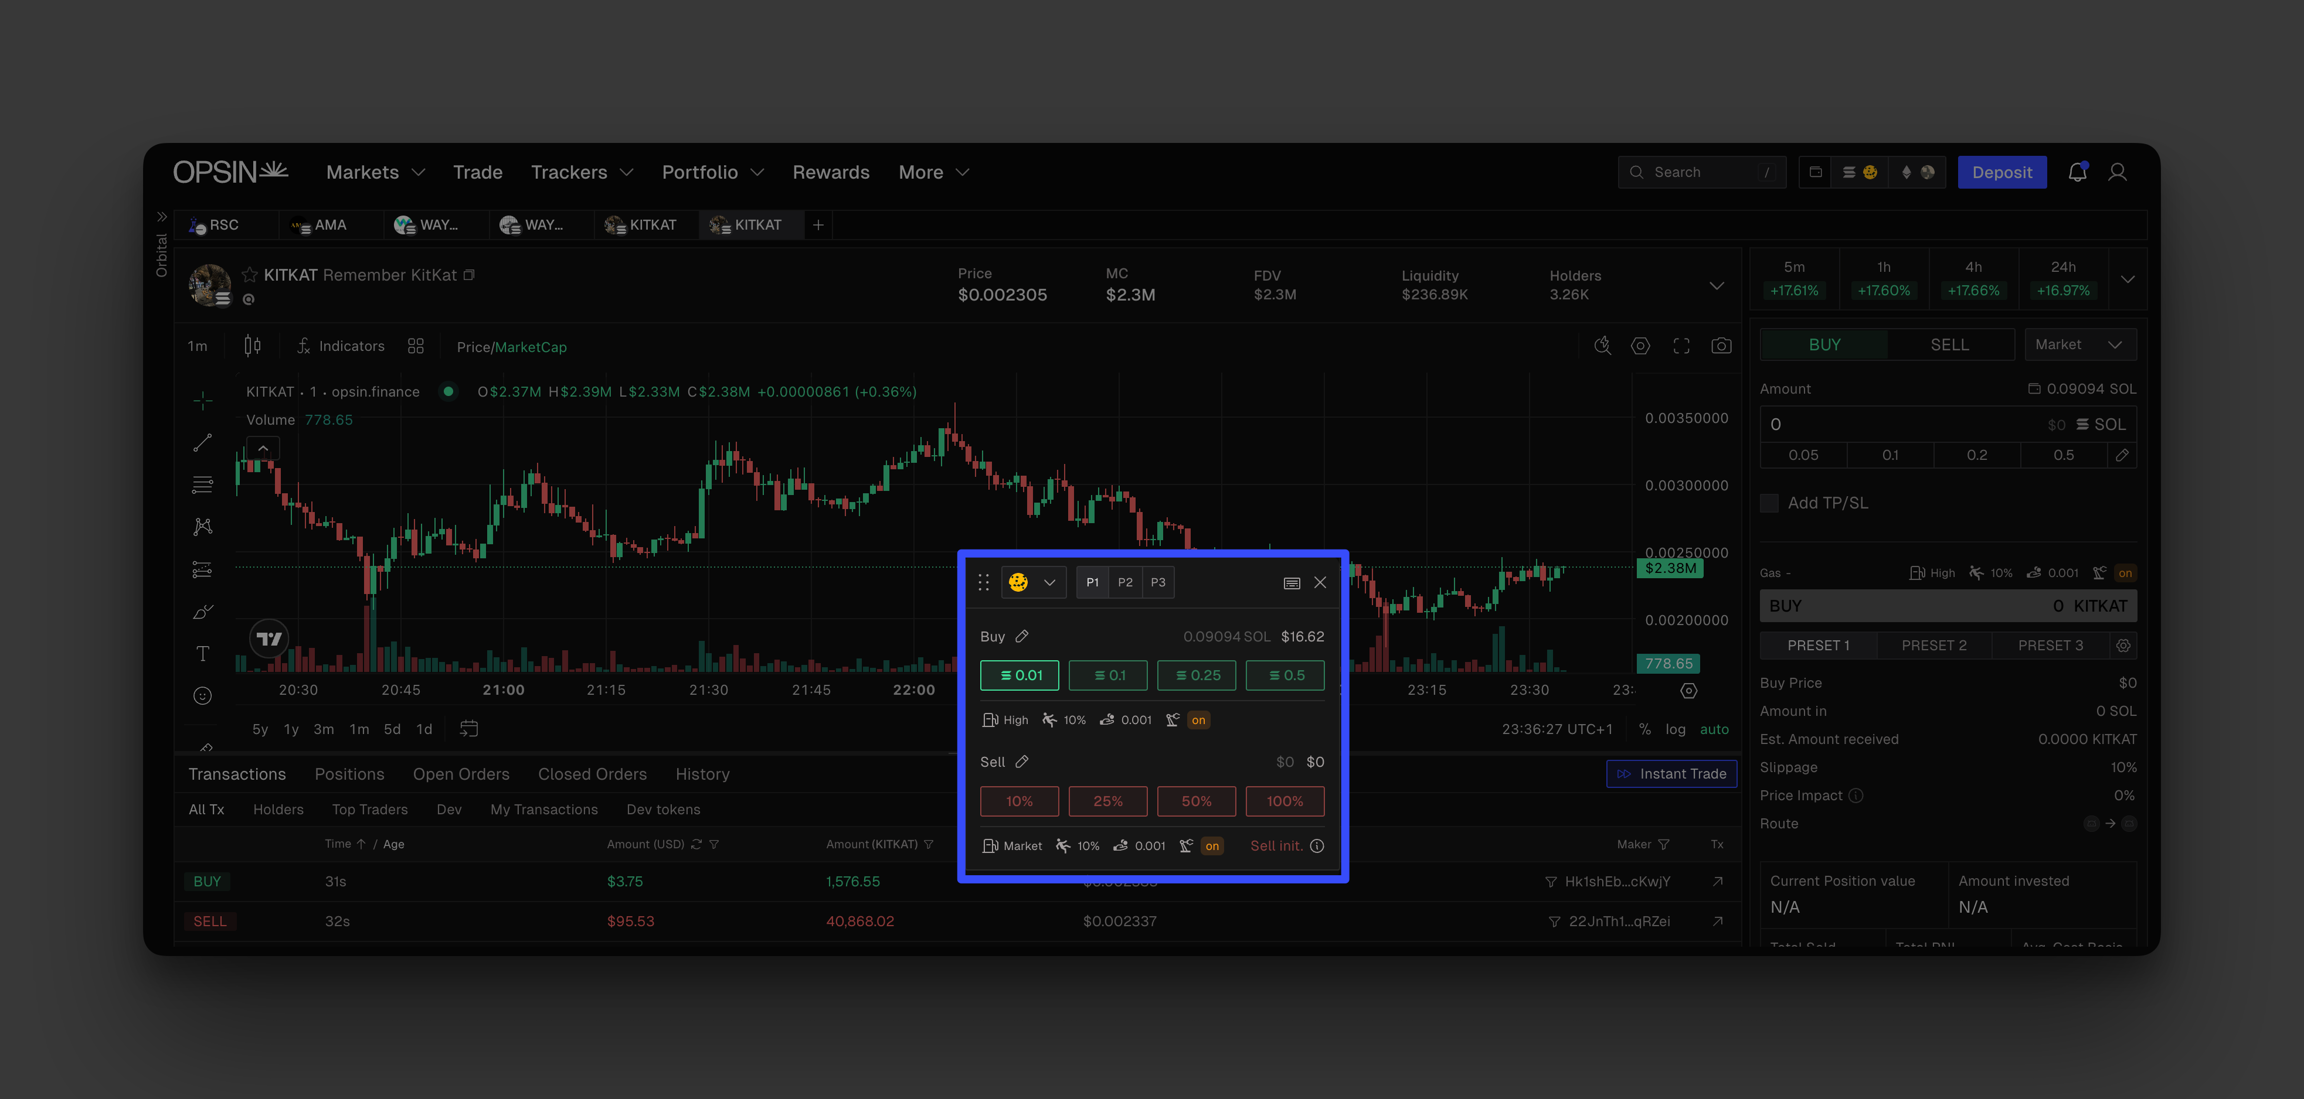Click the chart screenshot camera icon

pos(1720,346)
